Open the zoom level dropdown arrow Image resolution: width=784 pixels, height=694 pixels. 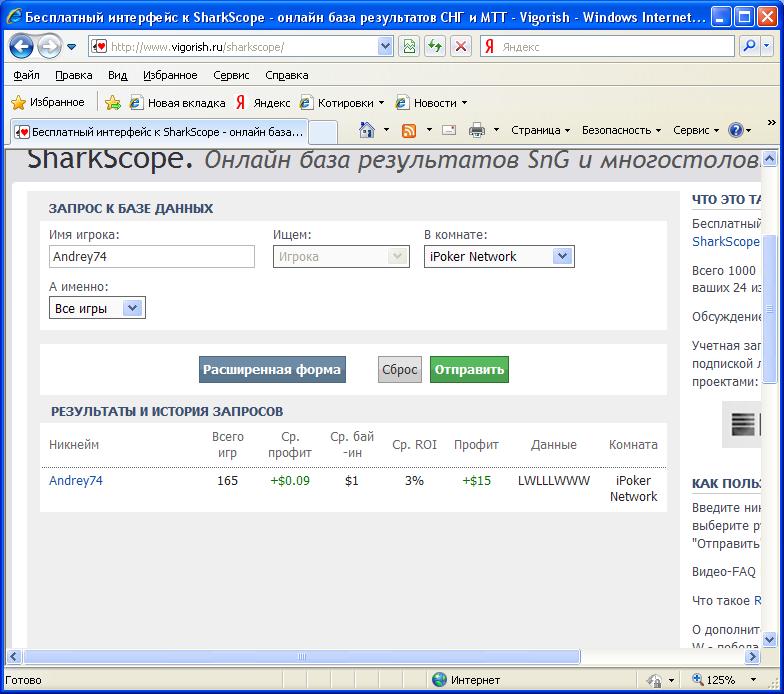point(753,680)
